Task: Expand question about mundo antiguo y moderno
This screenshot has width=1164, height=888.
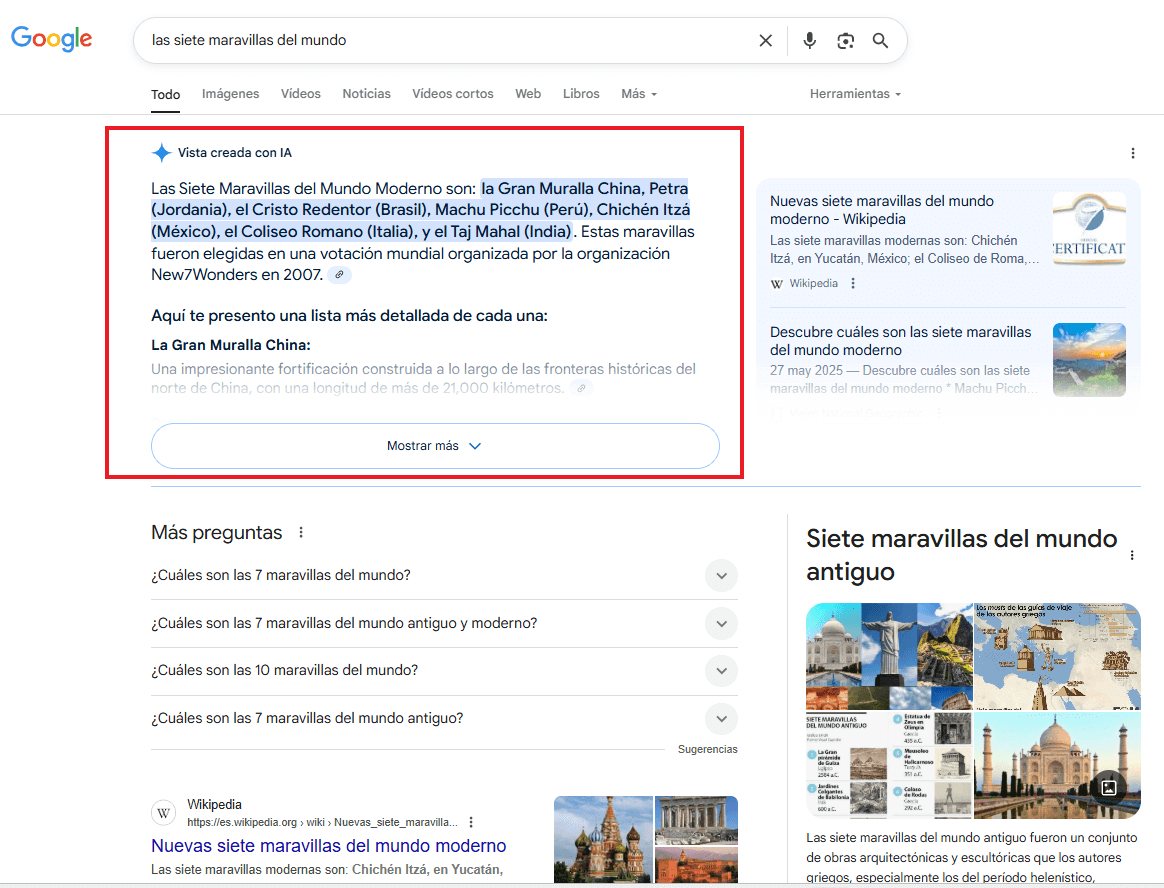Action: point(444,623)
